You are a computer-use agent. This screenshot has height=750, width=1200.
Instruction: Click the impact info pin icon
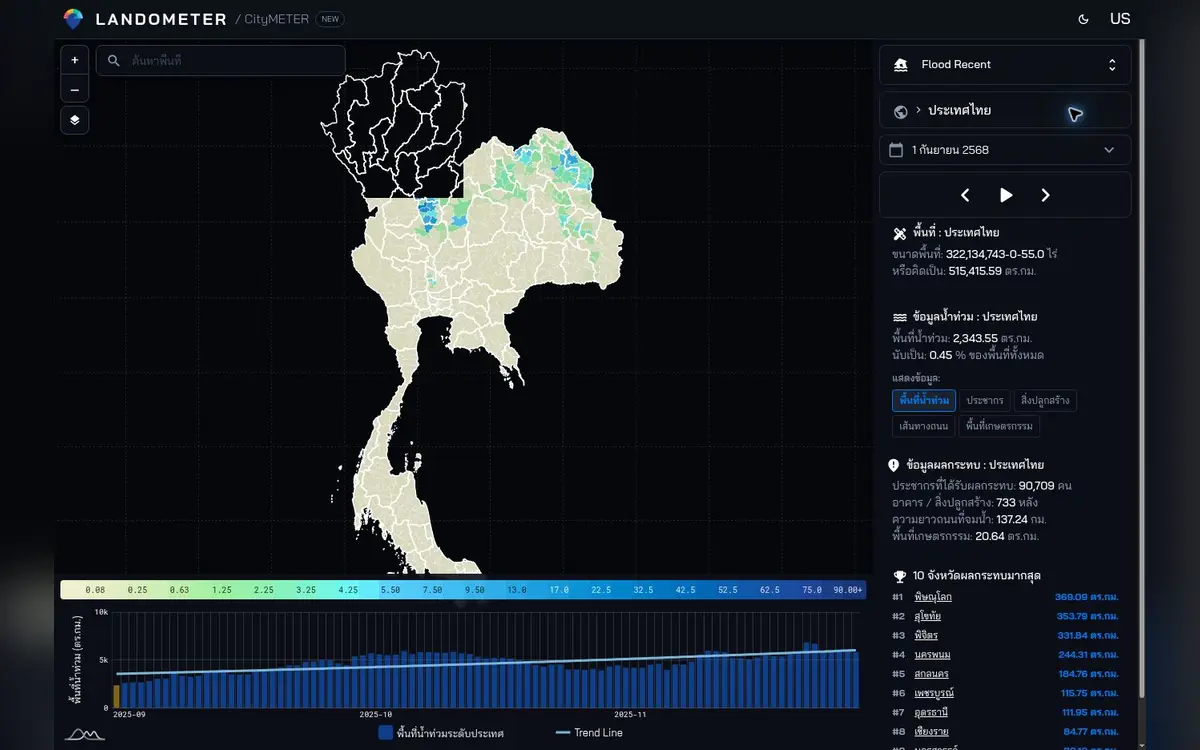tap(893, 465)
